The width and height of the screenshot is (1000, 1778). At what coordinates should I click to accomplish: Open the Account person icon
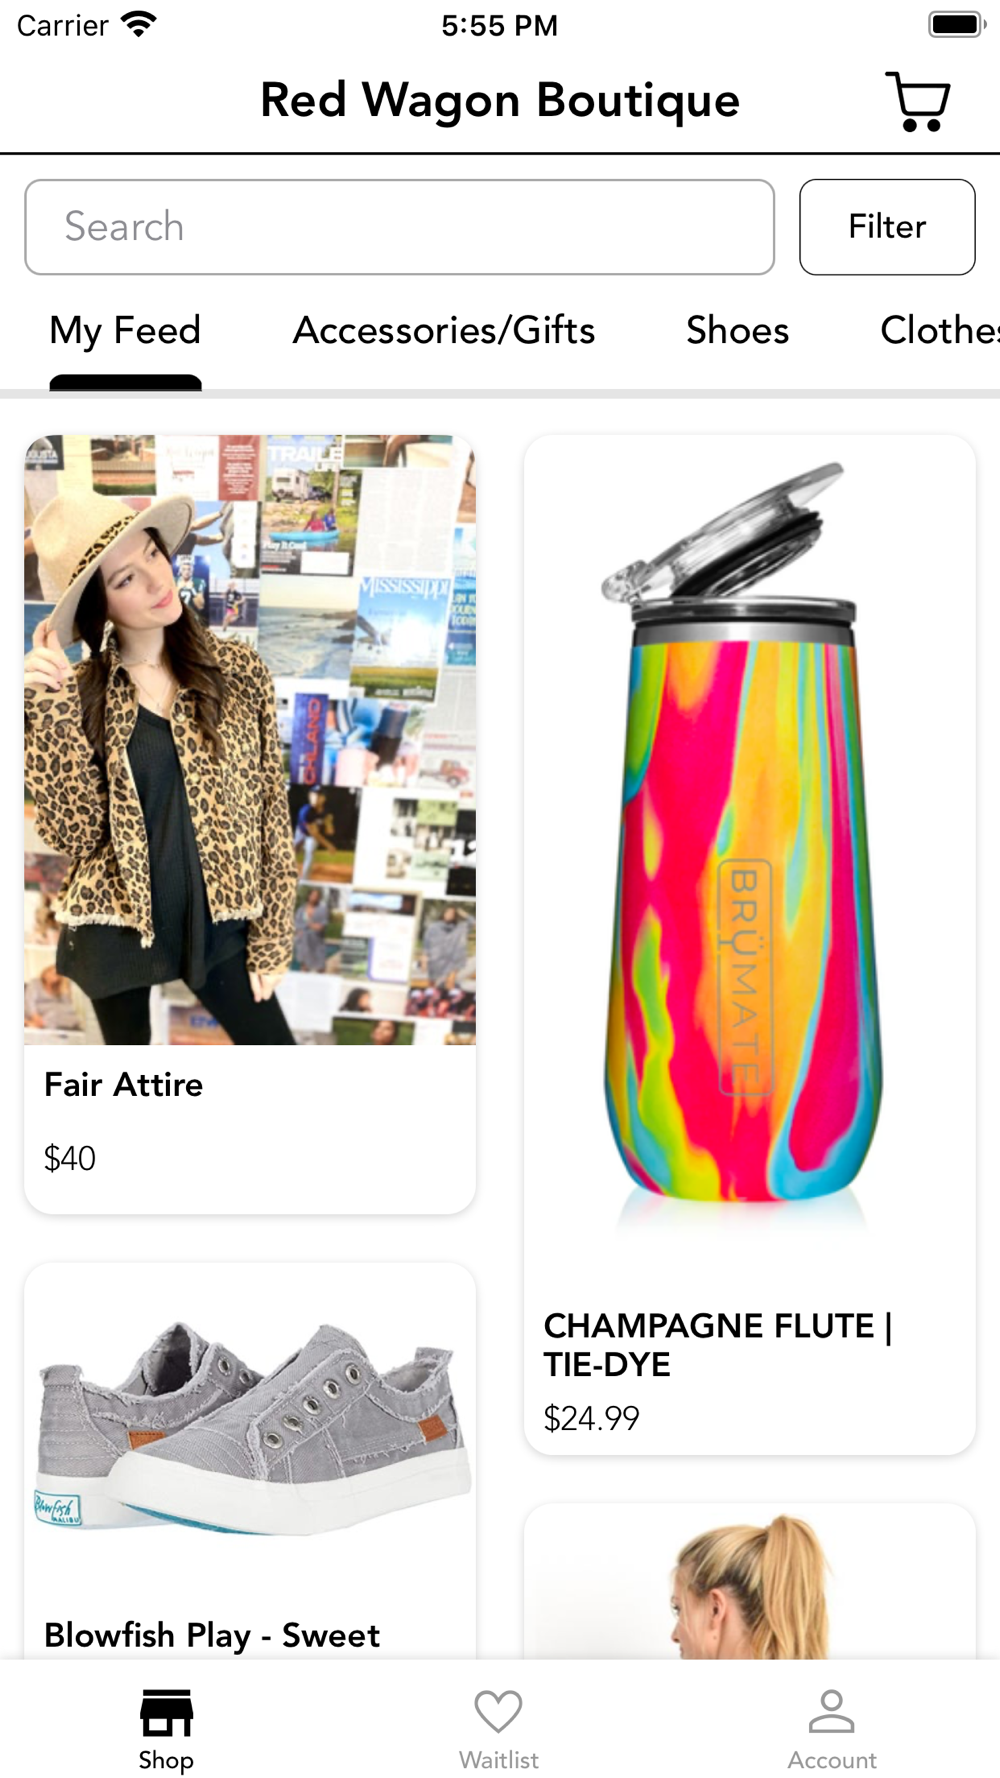[831, 1711]
